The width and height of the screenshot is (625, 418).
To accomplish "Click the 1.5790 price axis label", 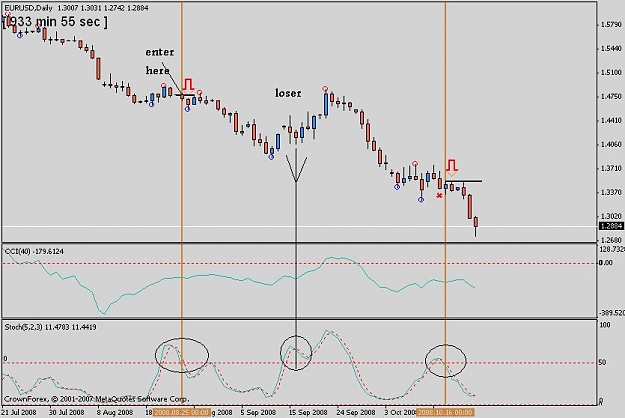I will [x=611, y=25].
